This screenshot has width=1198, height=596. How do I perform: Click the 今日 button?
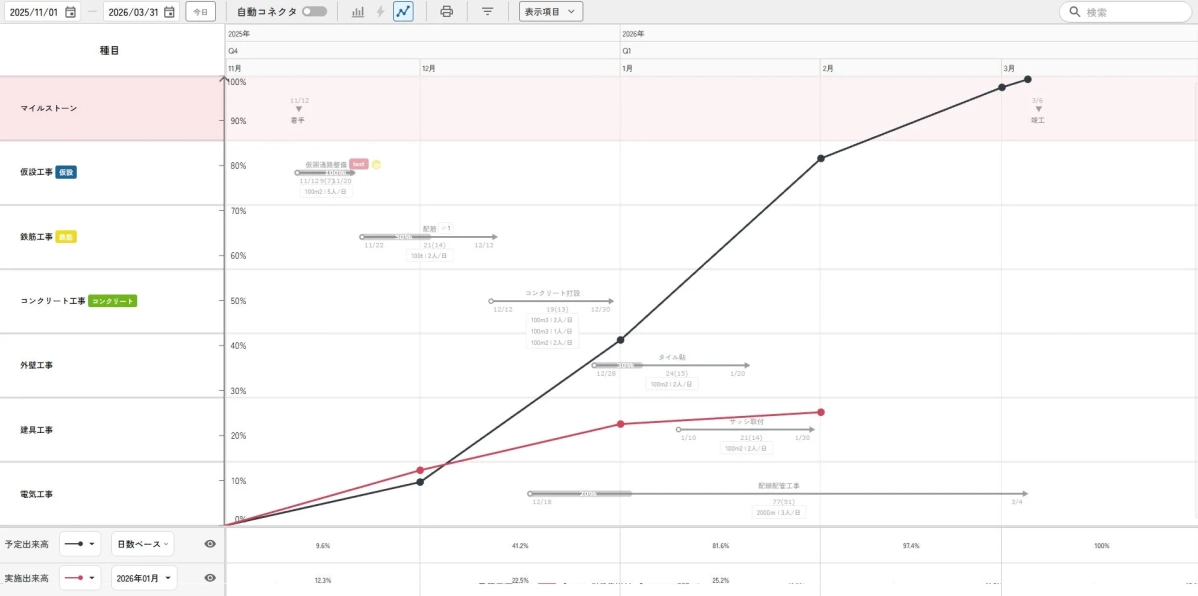[200, 12]
